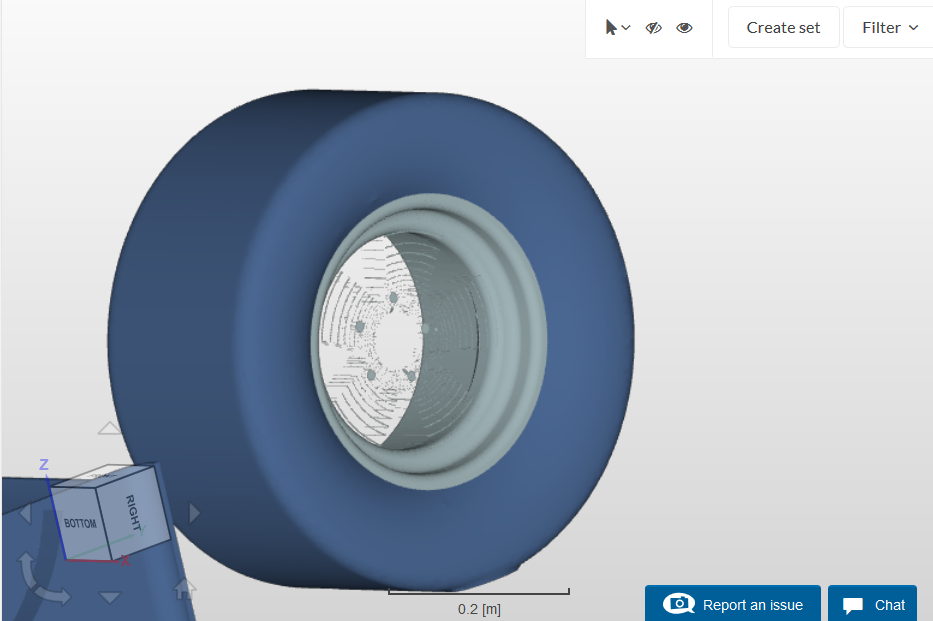Rotate view right with the right triangle arrow
The image size is (933, 621).
point(194,513)
